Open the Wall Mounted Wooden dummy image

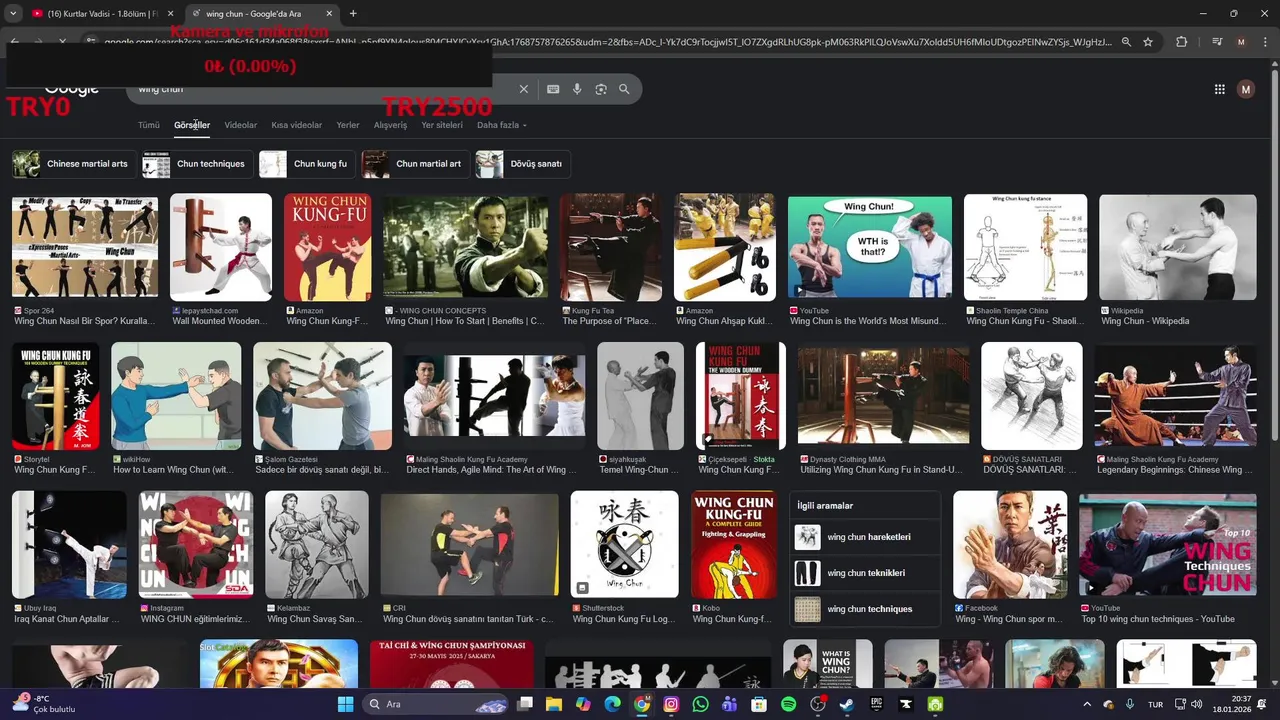click(x=221, y=247)
